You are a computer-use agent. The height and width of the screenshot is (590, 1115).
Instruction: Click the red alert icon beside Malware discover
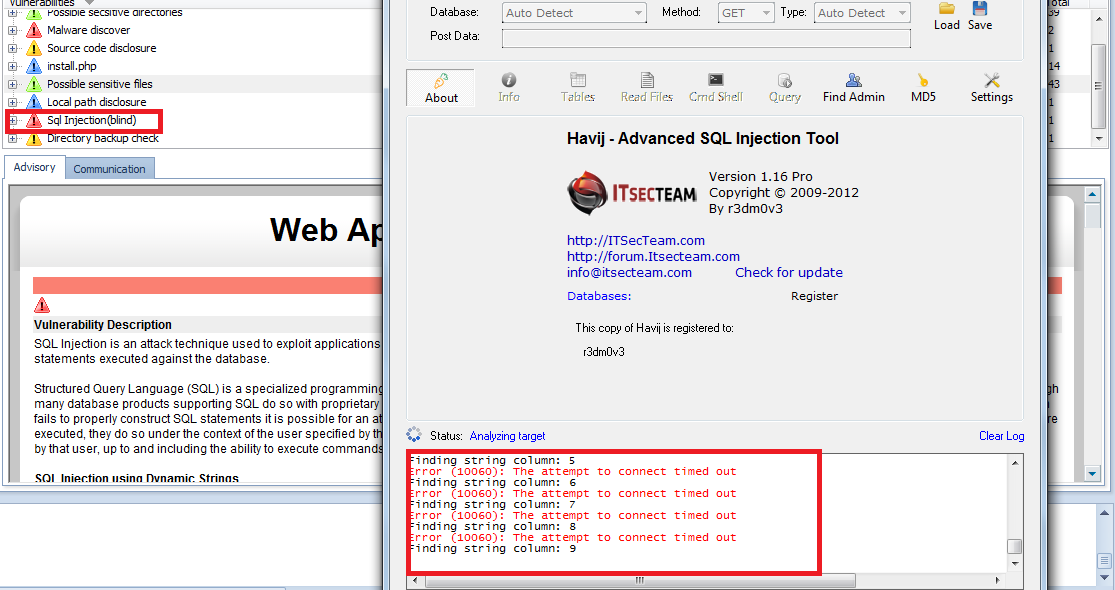pos(33,30)
